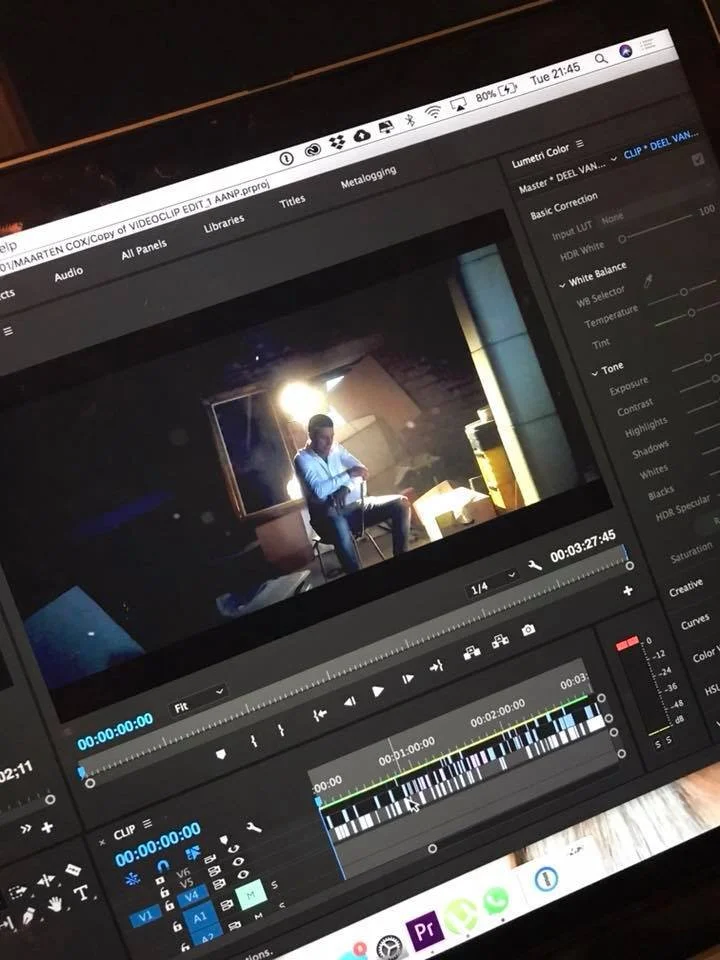Step forward one frame
The image size is (720, 960).
pyautogui.click(x=408, y=678)
